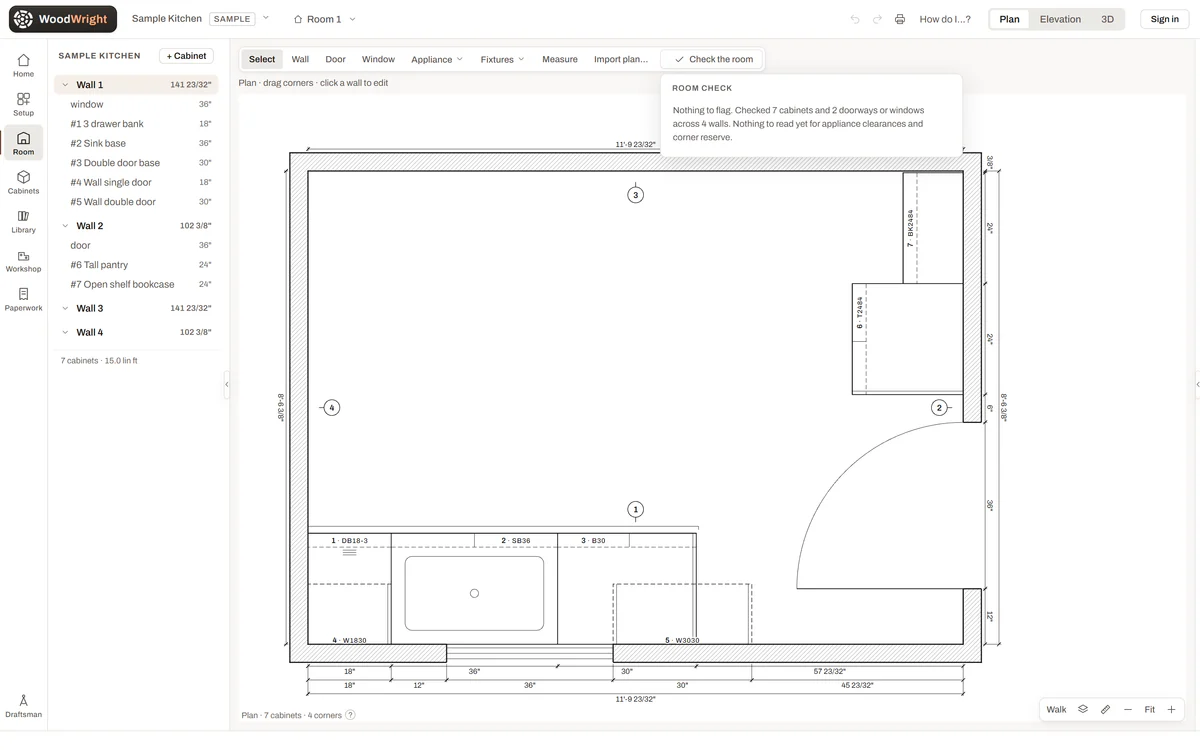Viewport: 1200px width, 750px height.
Task: Open the Appliance dropdown
Action: (437, 59)
